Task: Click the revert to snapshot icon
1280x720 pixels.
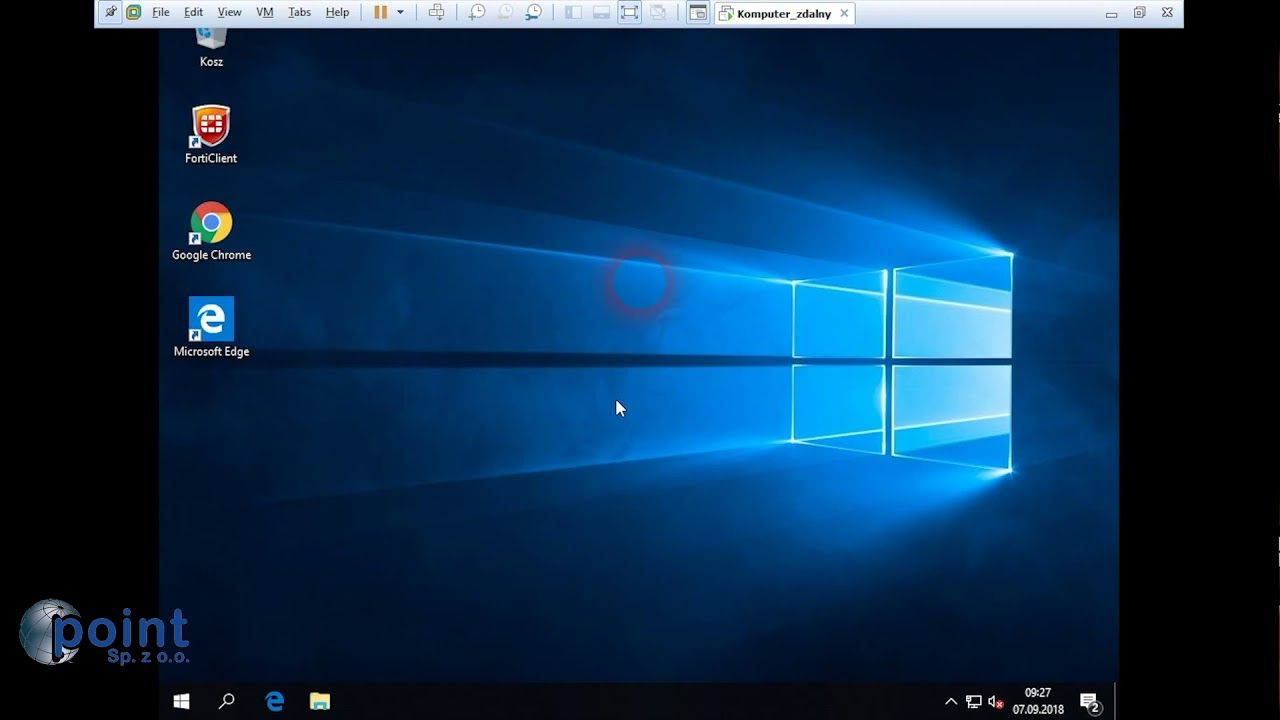Action: click(x=505, y=13)
